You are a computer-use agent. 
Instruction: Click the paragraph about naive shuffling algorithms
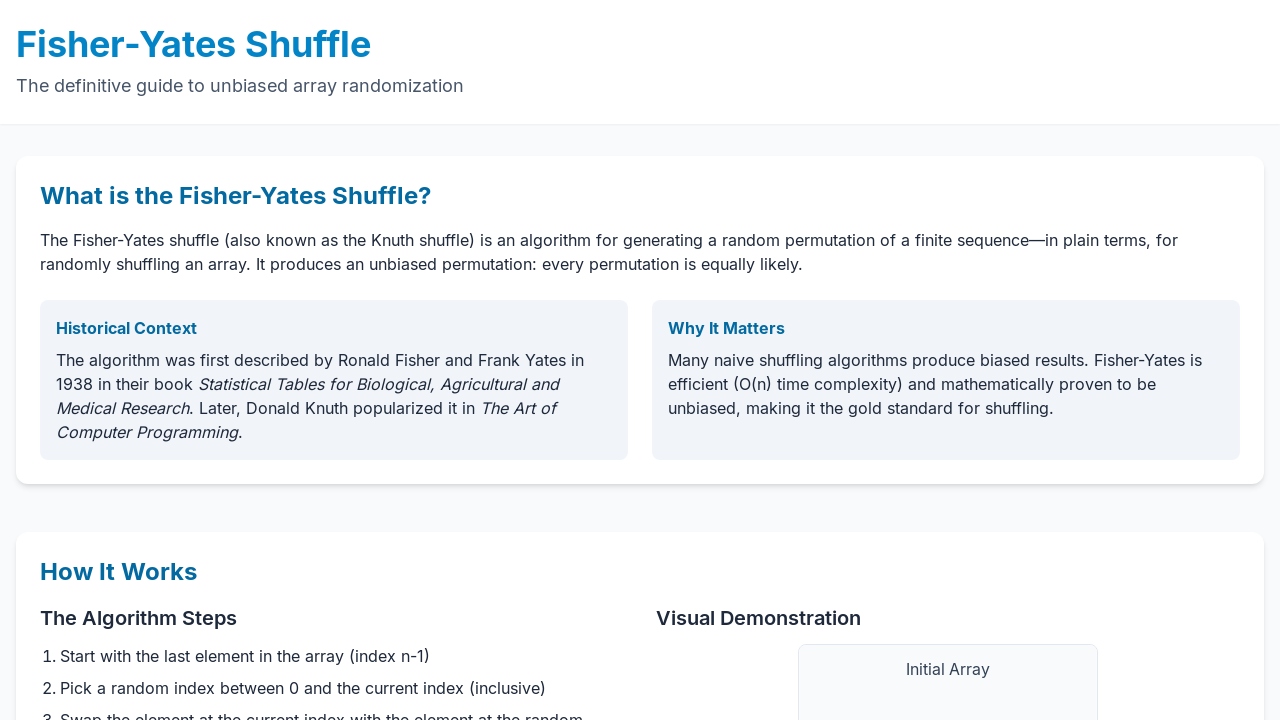(935, 384)
